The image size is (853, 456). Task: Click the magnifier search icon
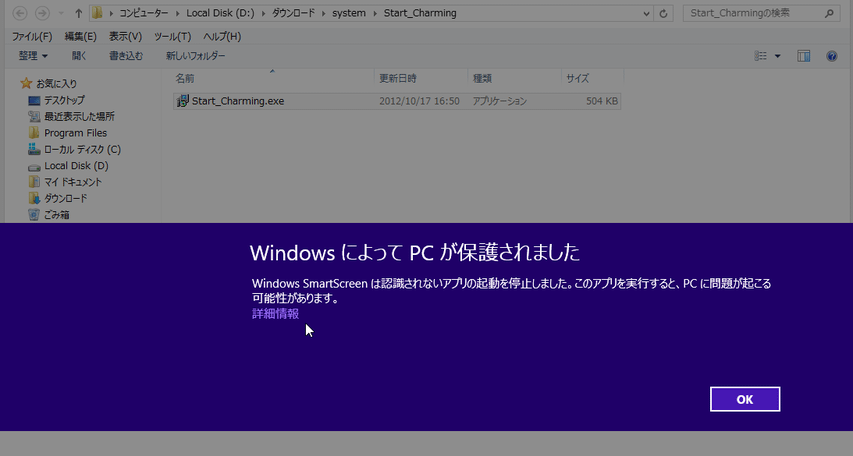pos(829,13)
